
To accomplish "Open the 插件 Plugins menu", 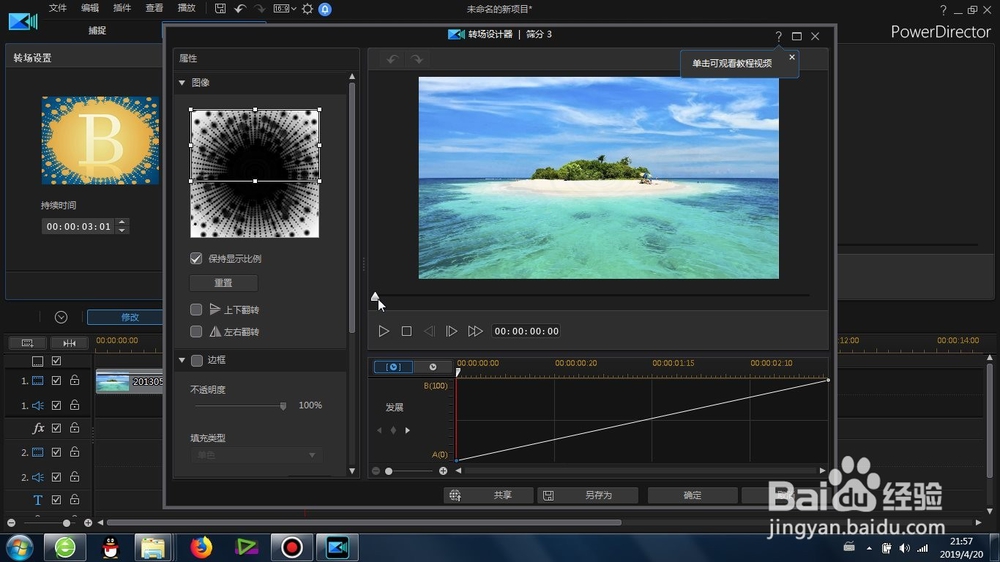I will [122, 8].
